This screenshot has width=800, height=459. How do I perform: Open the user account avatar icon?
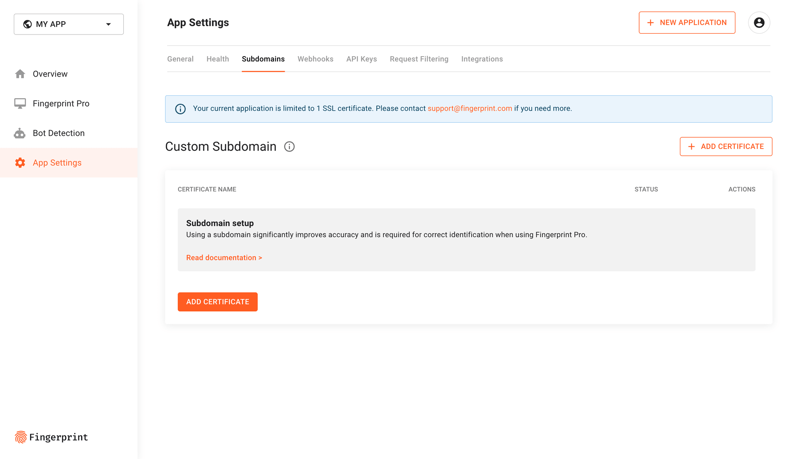(759, 23)
